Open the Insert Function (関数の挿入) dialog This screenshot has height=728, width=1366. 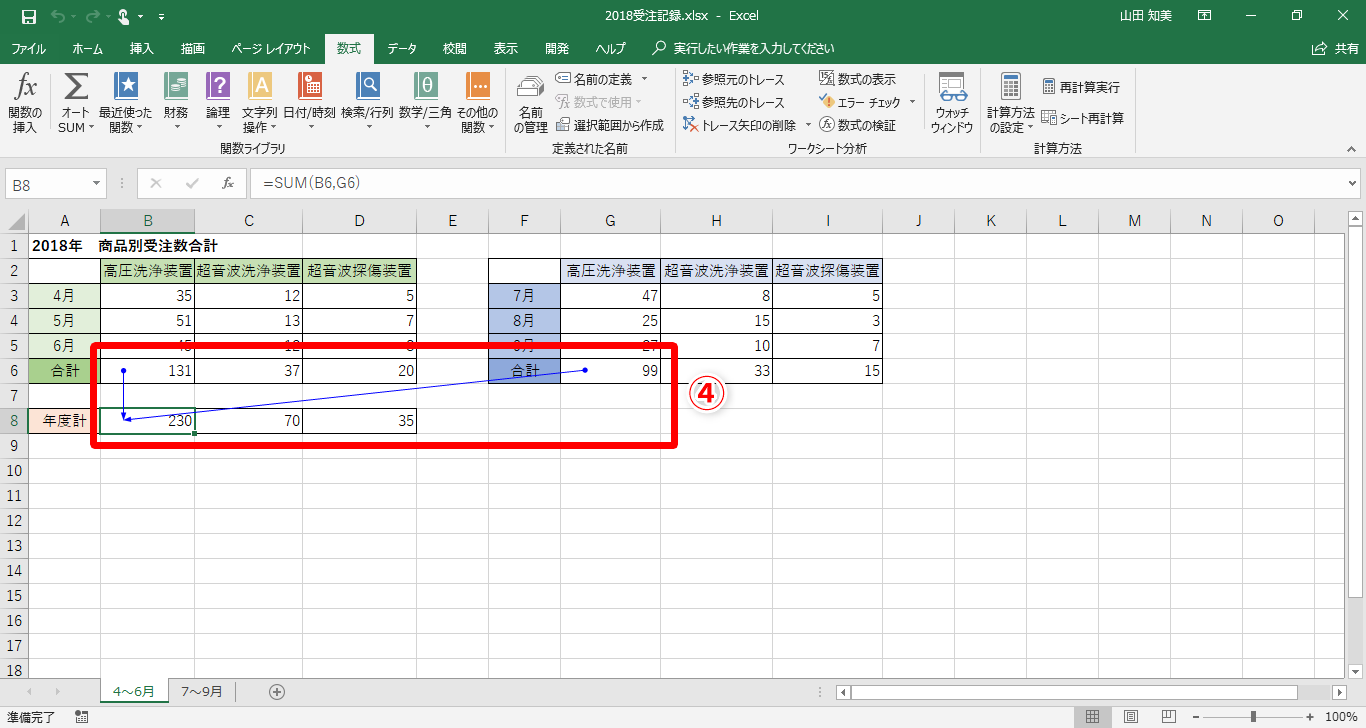[25, 103]
